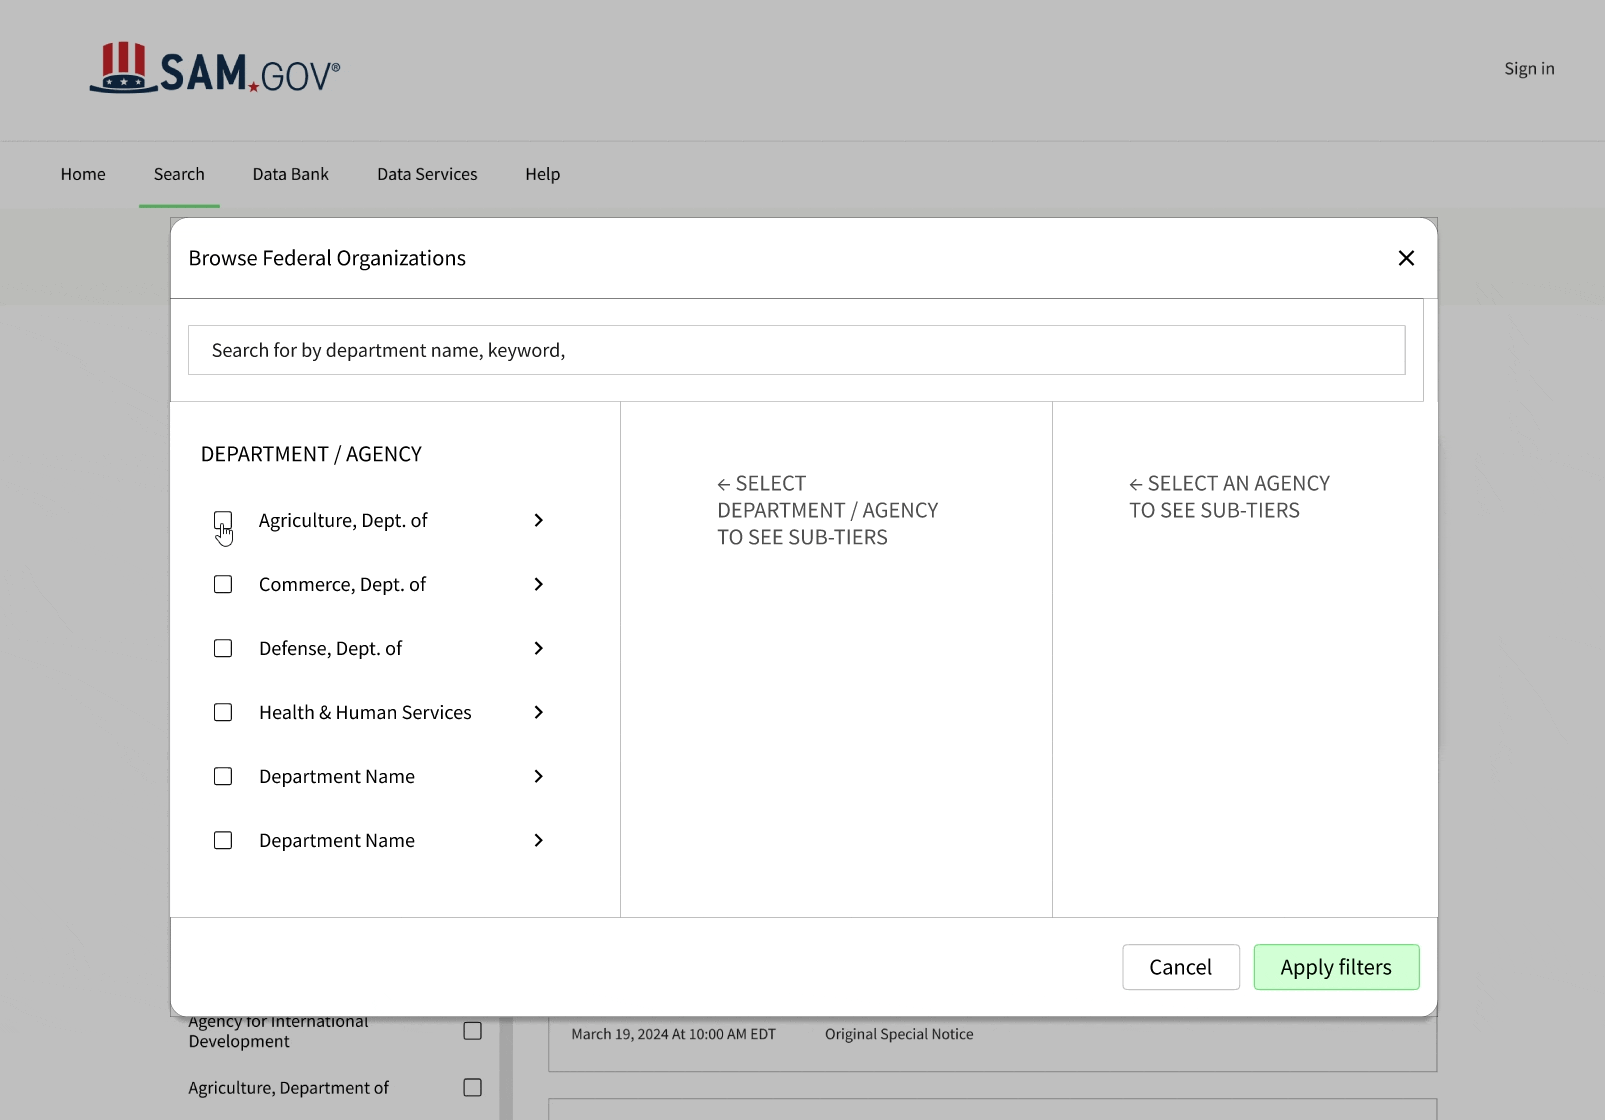Click the Agriculture, Dept. of label
The image size is (1605, 1120).
343,520
